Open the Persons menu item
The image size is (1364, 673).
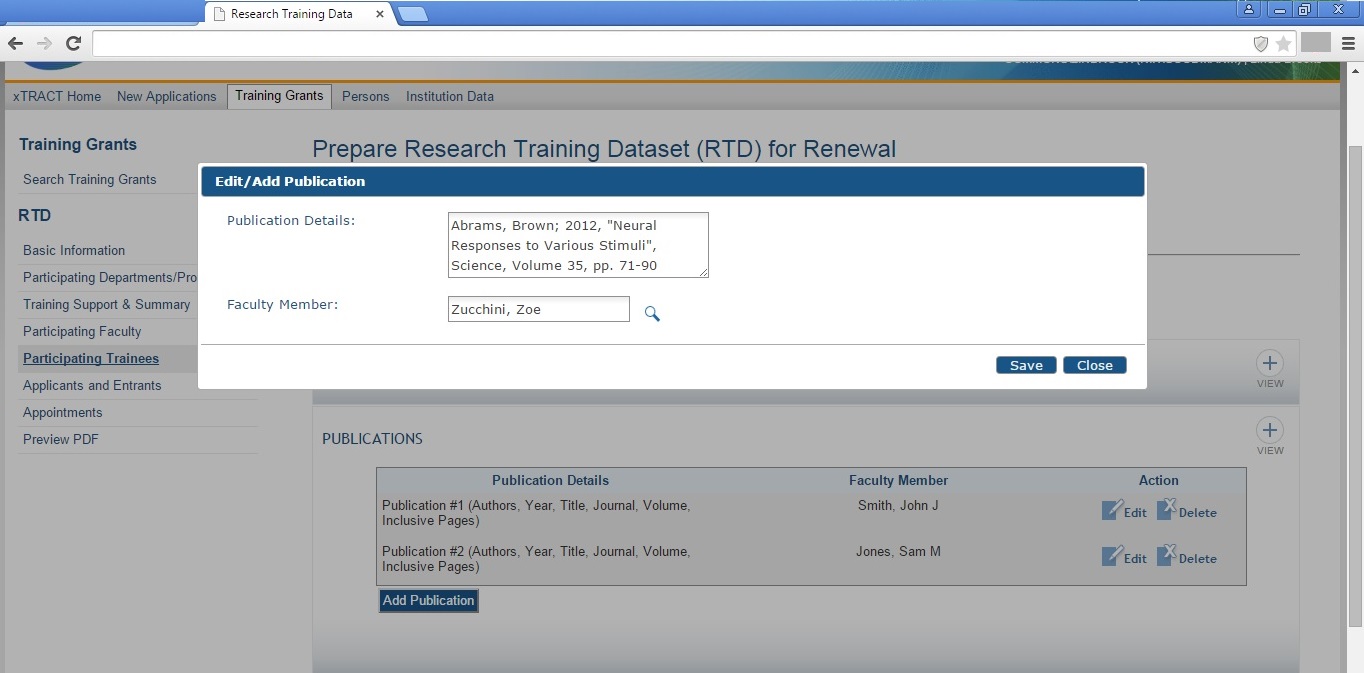(x=365, y=96)
